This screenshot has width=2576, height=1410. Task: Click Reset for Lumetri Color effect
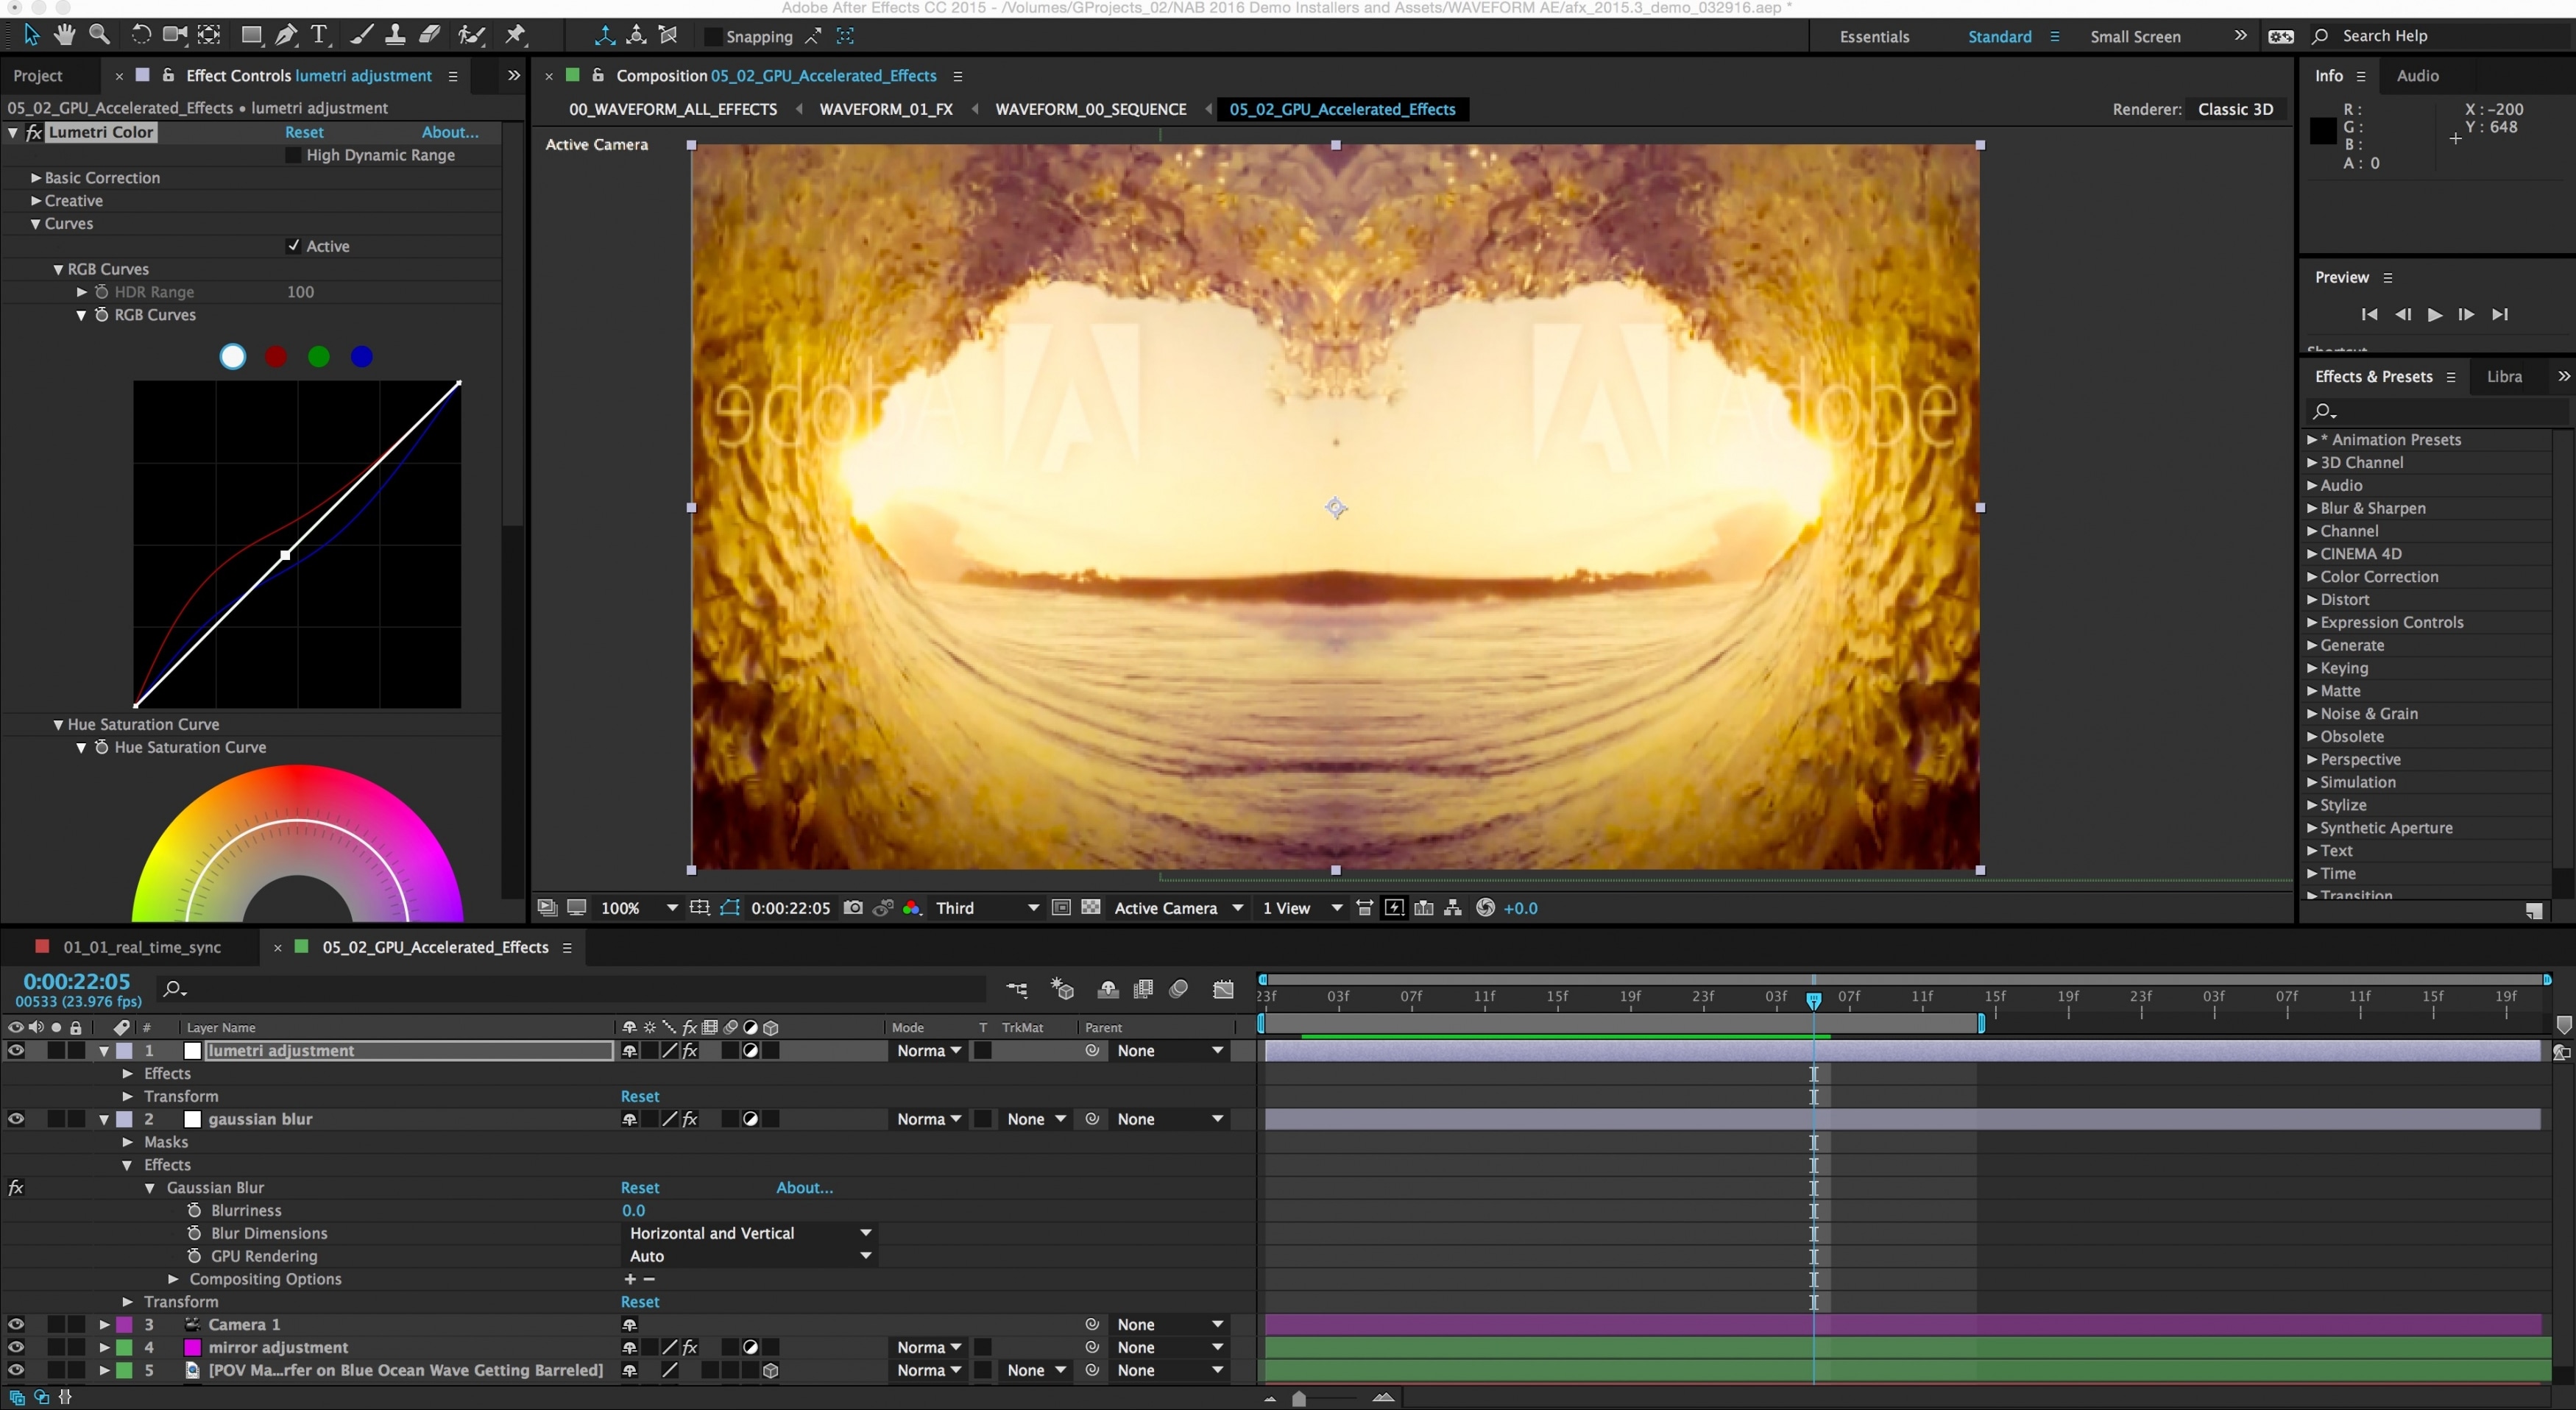coord(304,132)
